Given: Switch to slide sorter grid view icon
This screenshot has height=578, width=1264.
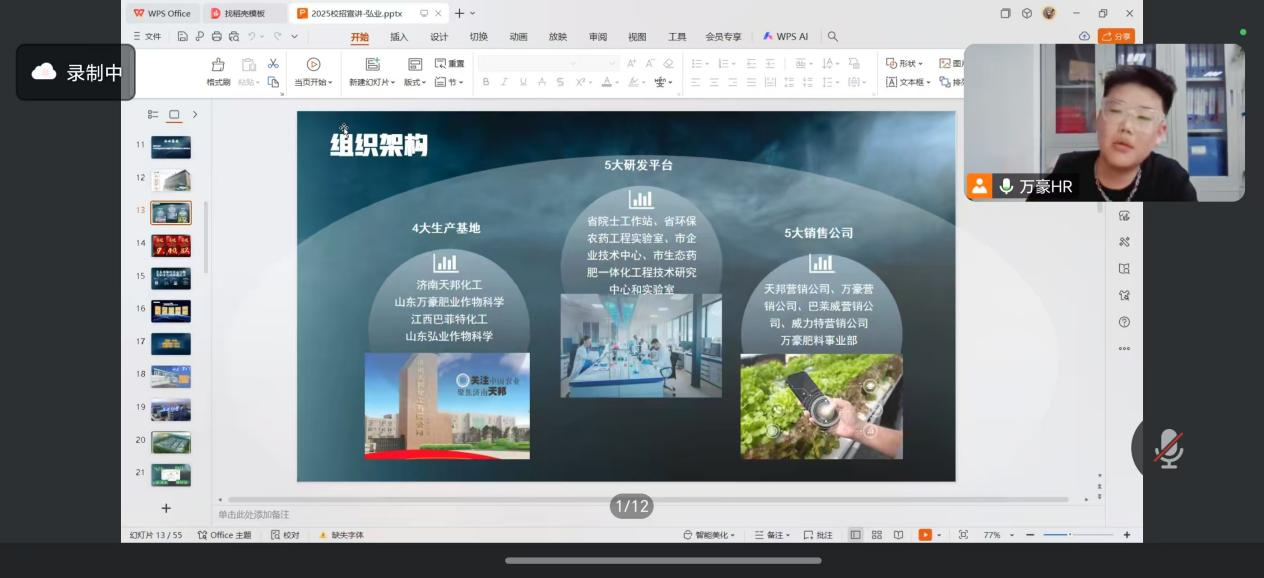Looking at the screenshot, I should click(x=876, y=535).
